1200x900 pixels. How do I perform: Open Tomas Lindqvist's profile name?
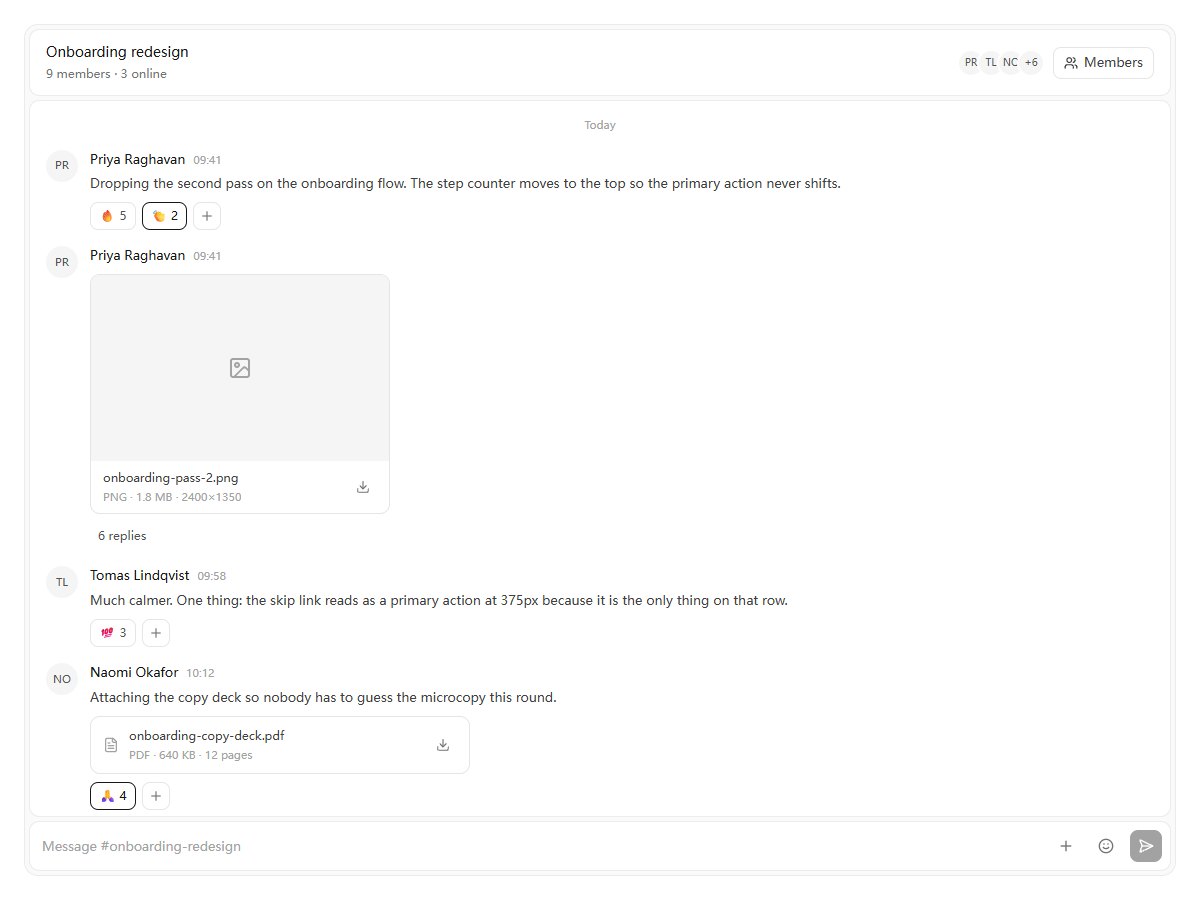pyautogui.click(x=140, y=575)
